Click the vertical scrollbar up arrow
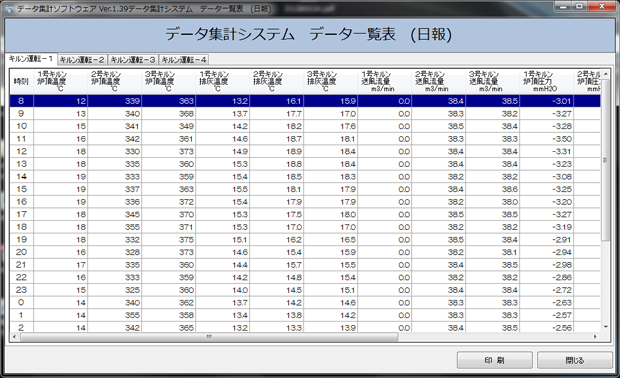 [x=605, y=74]
